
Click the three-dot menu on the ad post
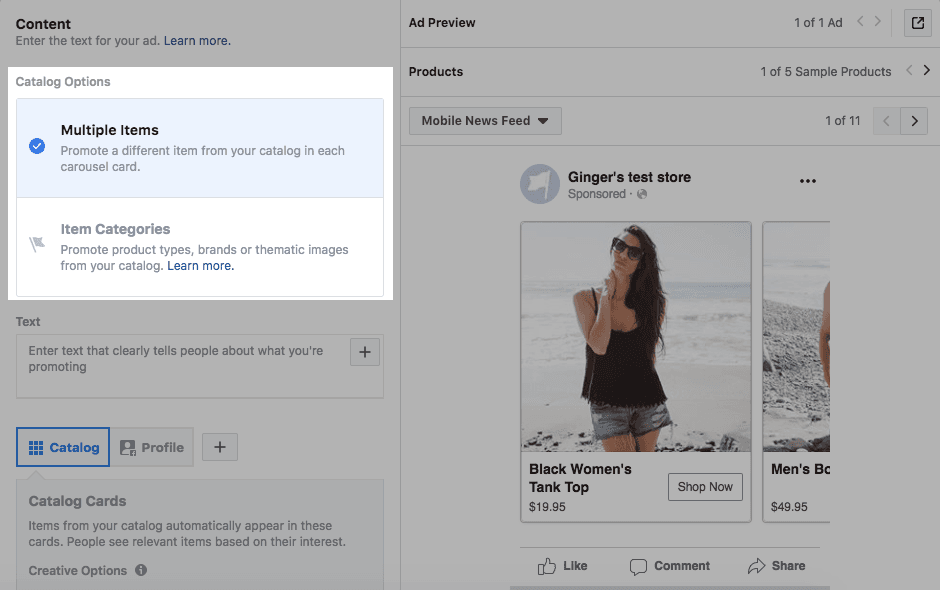coord(808,181)
